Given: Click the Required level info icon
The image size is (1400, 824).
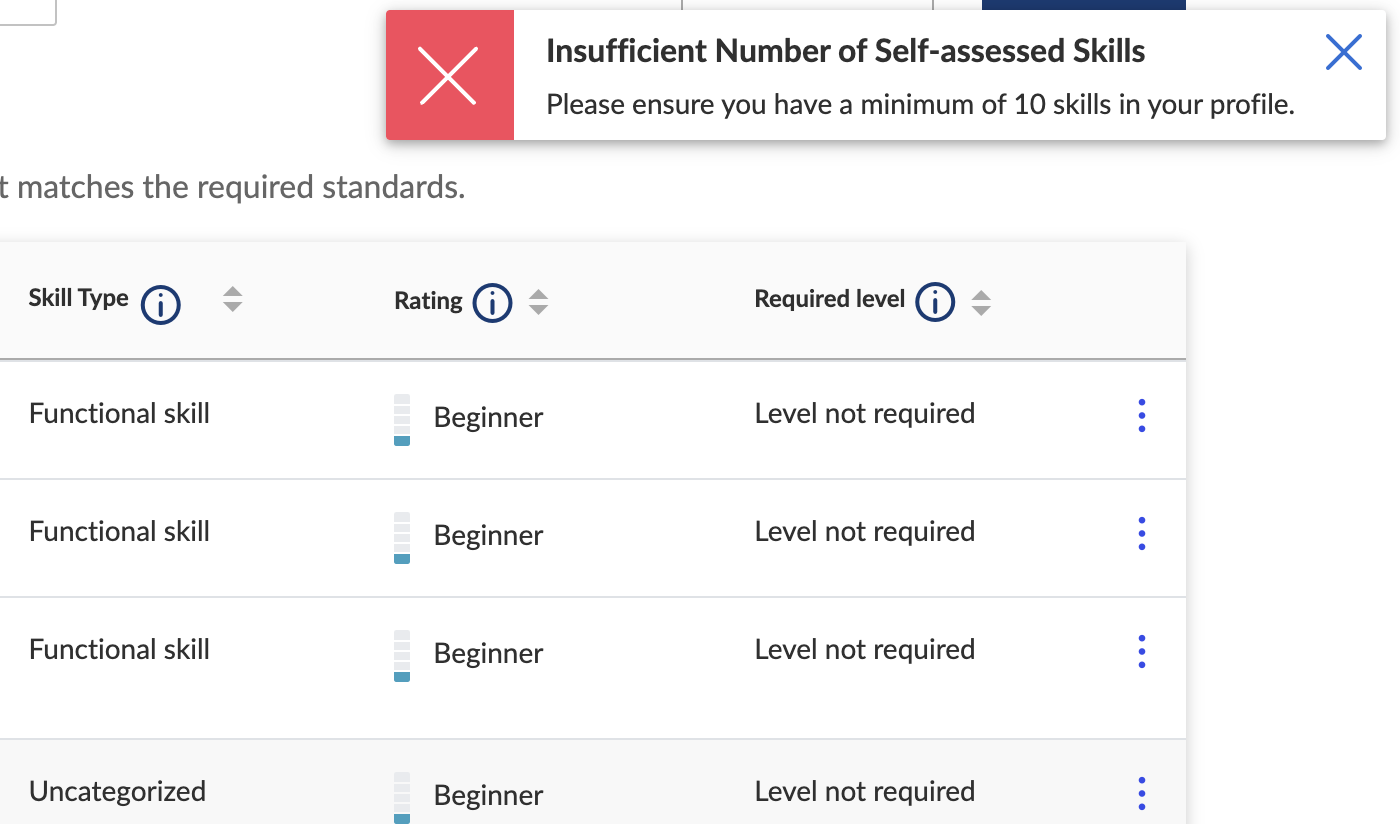Looking at the screenshot, I should point(935,302).
